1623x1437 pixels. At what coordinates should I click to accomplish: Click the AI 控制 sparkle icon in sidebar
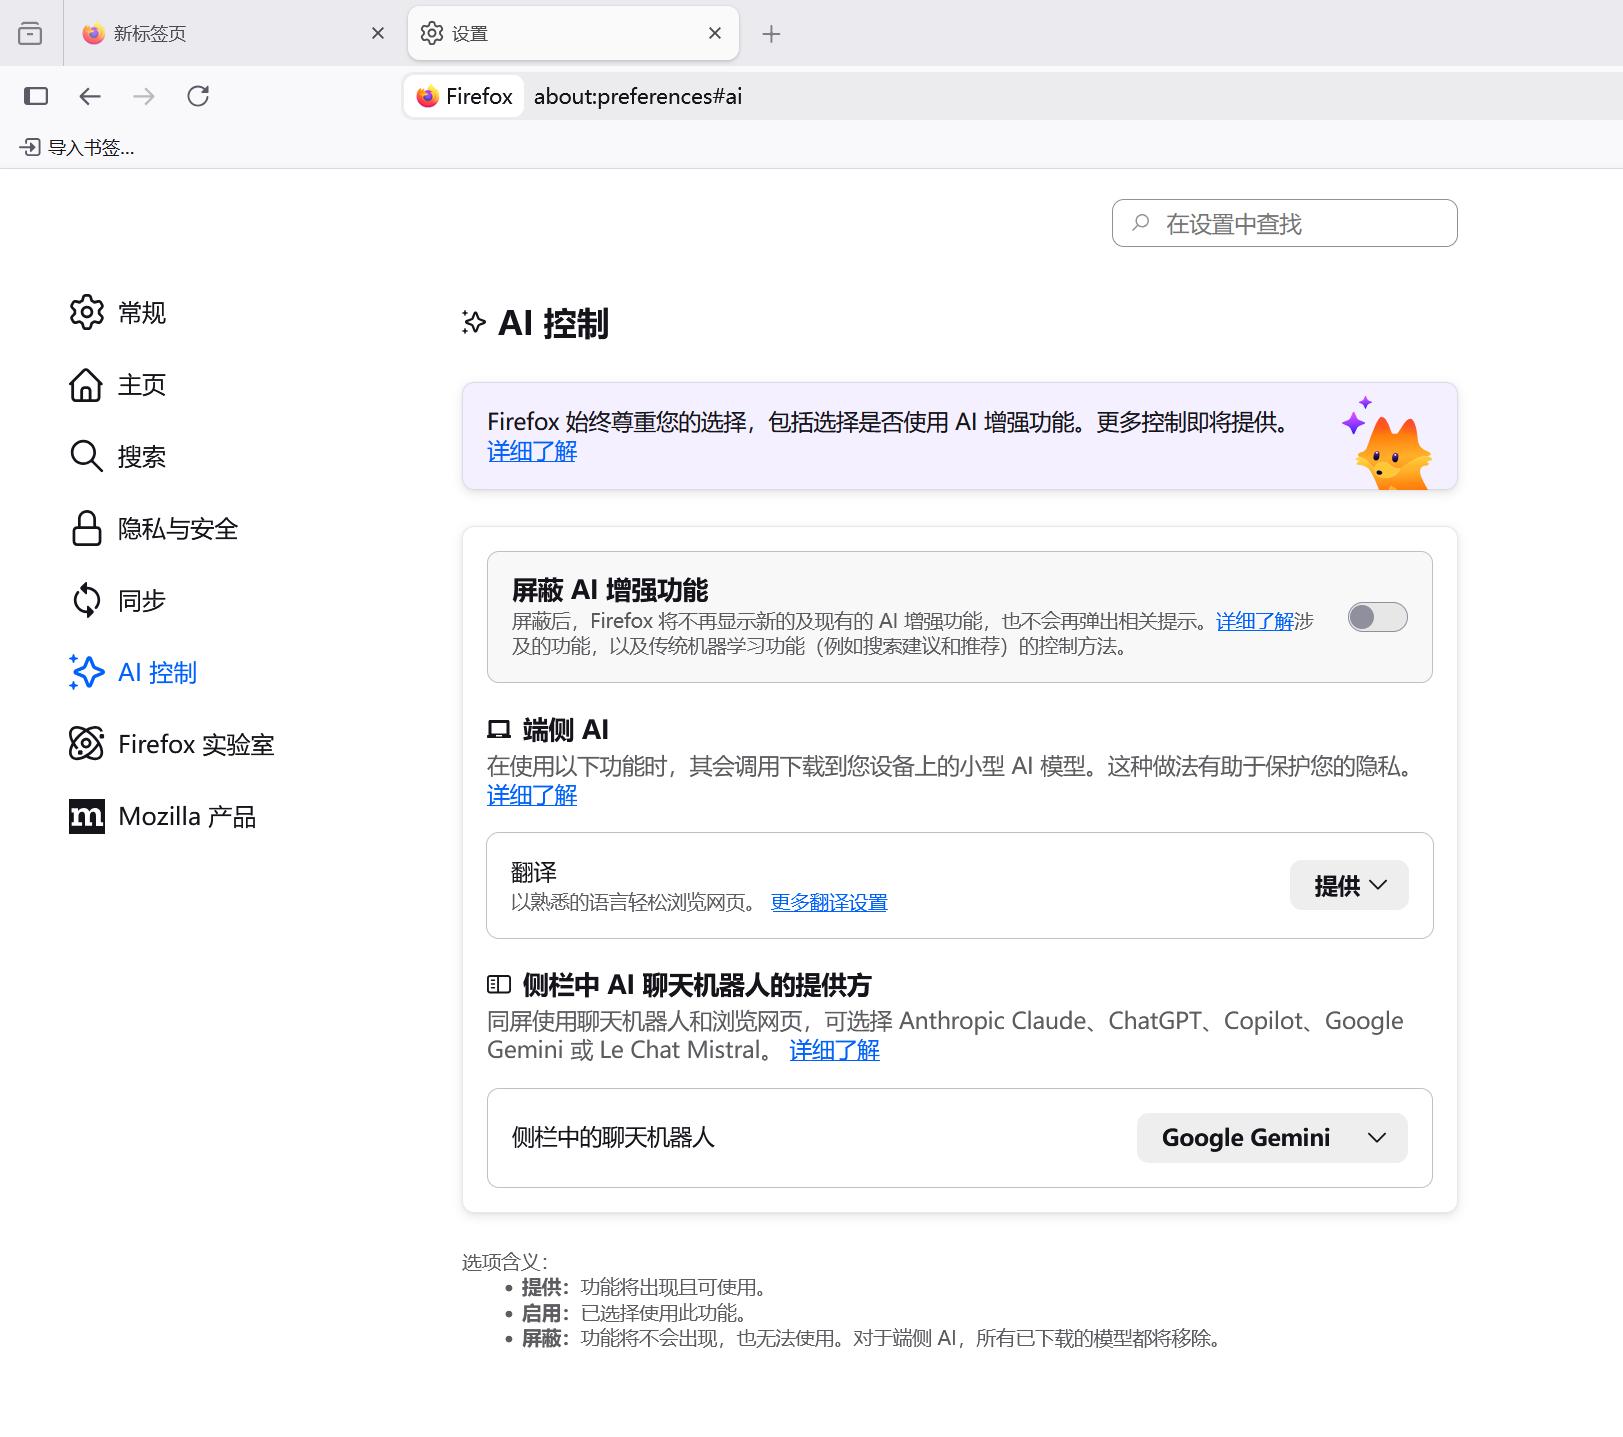point(86,672)
